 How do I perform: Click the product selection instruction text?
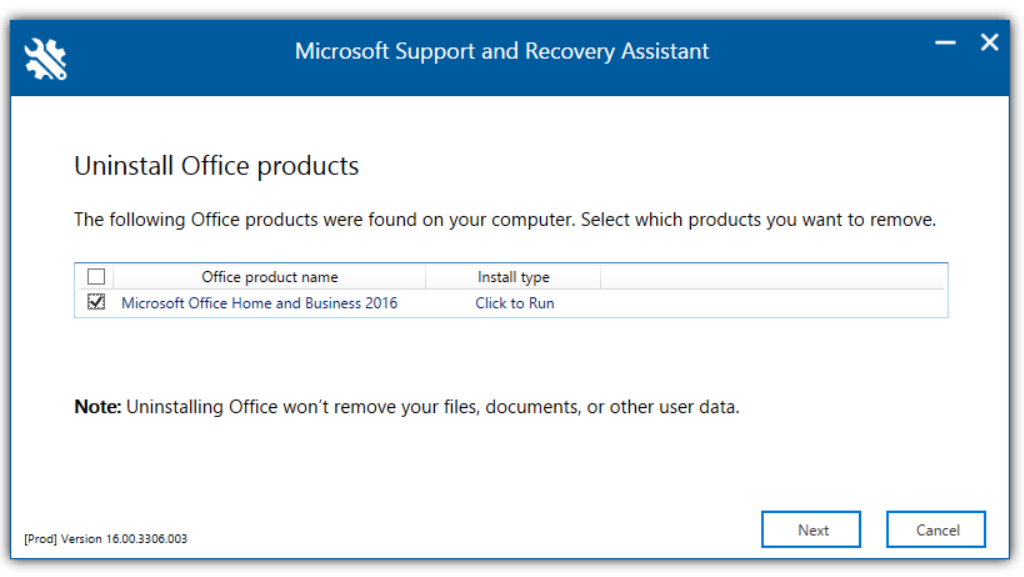point(503,219)
